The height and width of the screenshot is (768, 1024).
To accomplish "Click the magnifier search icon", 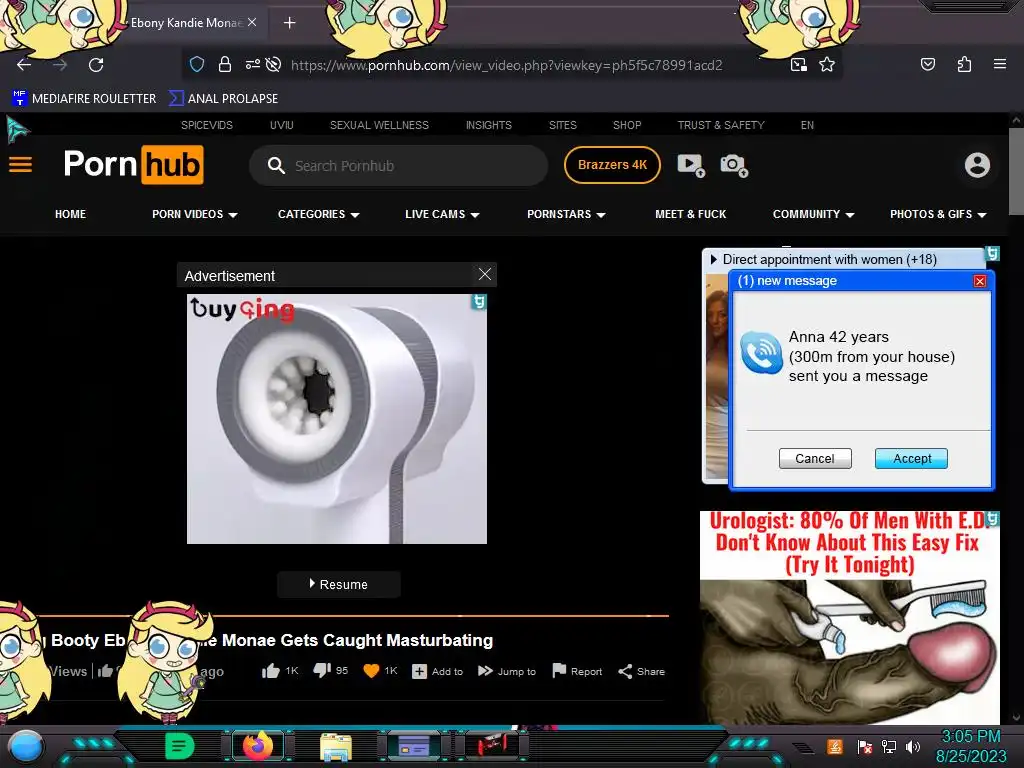I will click(276, 165).
